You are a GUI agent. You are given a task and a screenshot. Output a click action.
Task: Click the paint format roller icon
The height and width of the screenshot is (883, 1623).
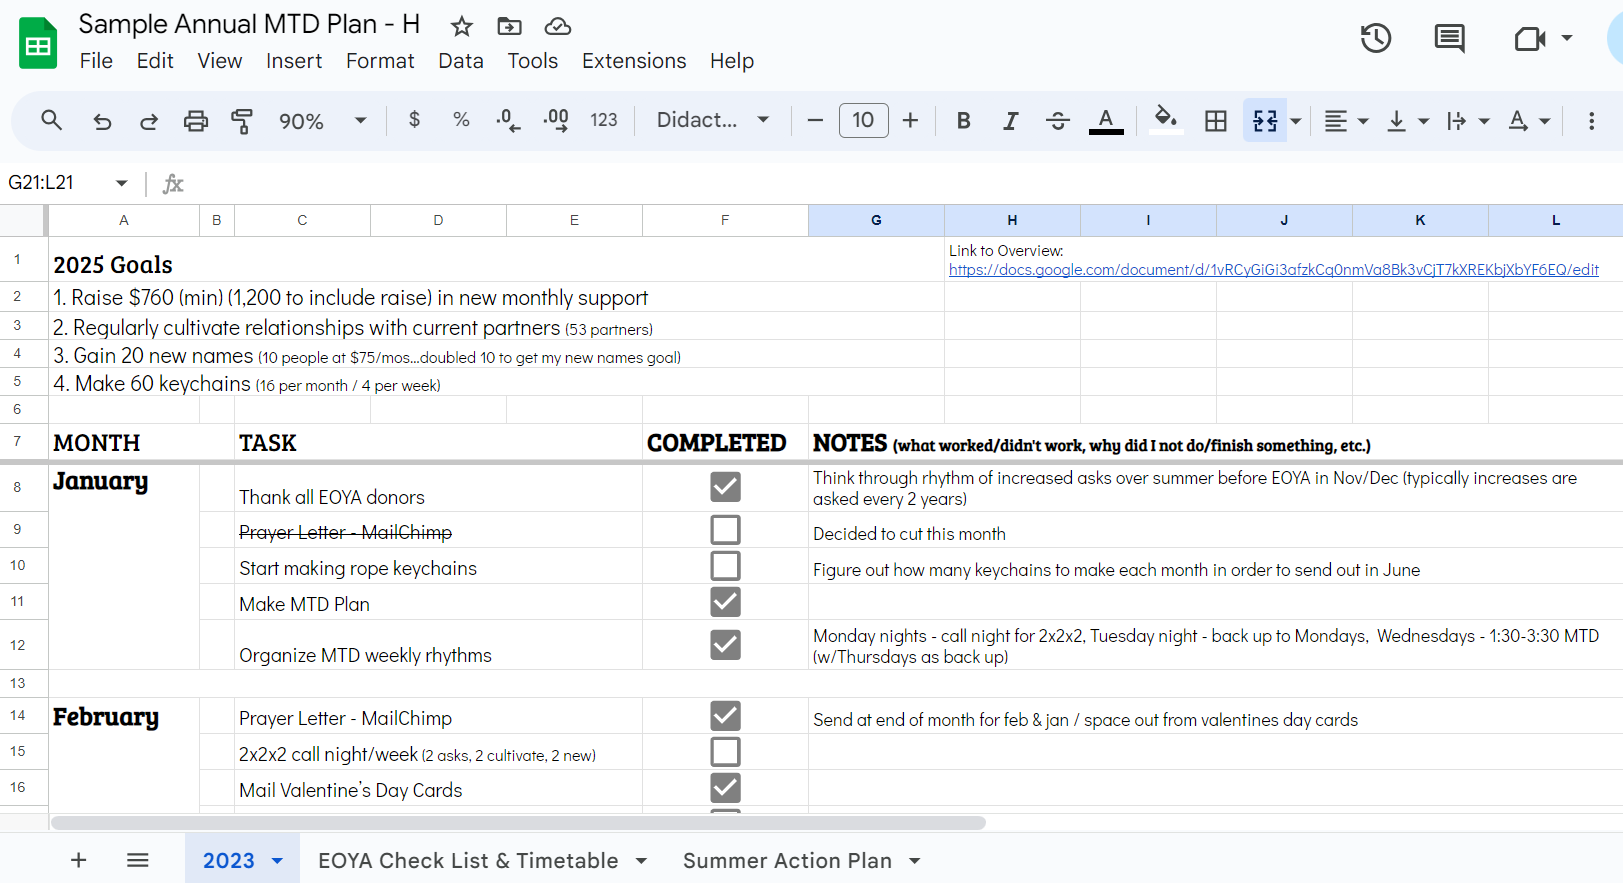pyautogui.click(x=242, y=121)
